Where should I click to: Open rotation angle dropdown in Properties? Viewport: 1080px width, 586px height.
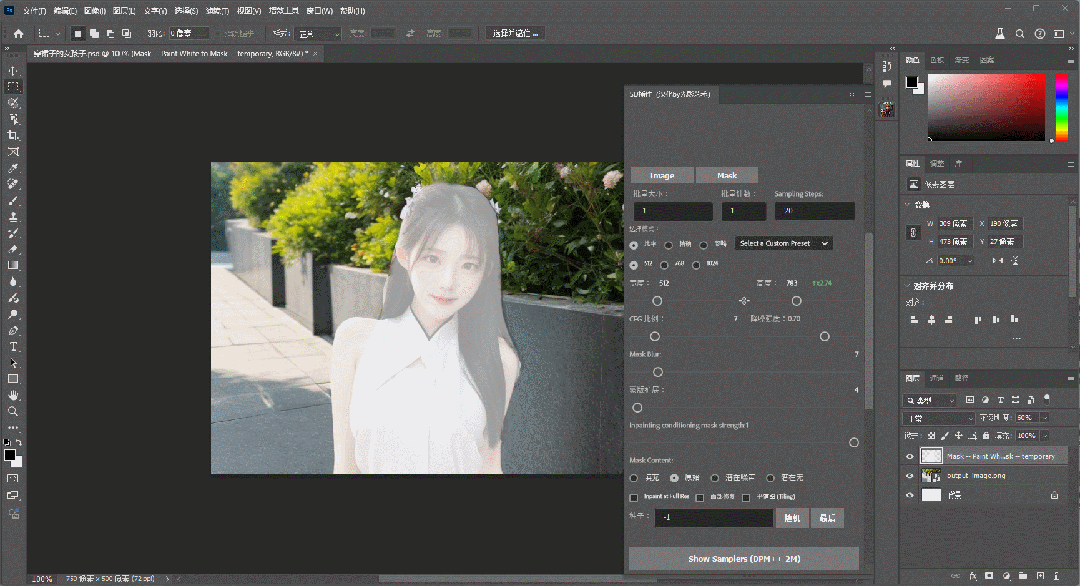970,261
